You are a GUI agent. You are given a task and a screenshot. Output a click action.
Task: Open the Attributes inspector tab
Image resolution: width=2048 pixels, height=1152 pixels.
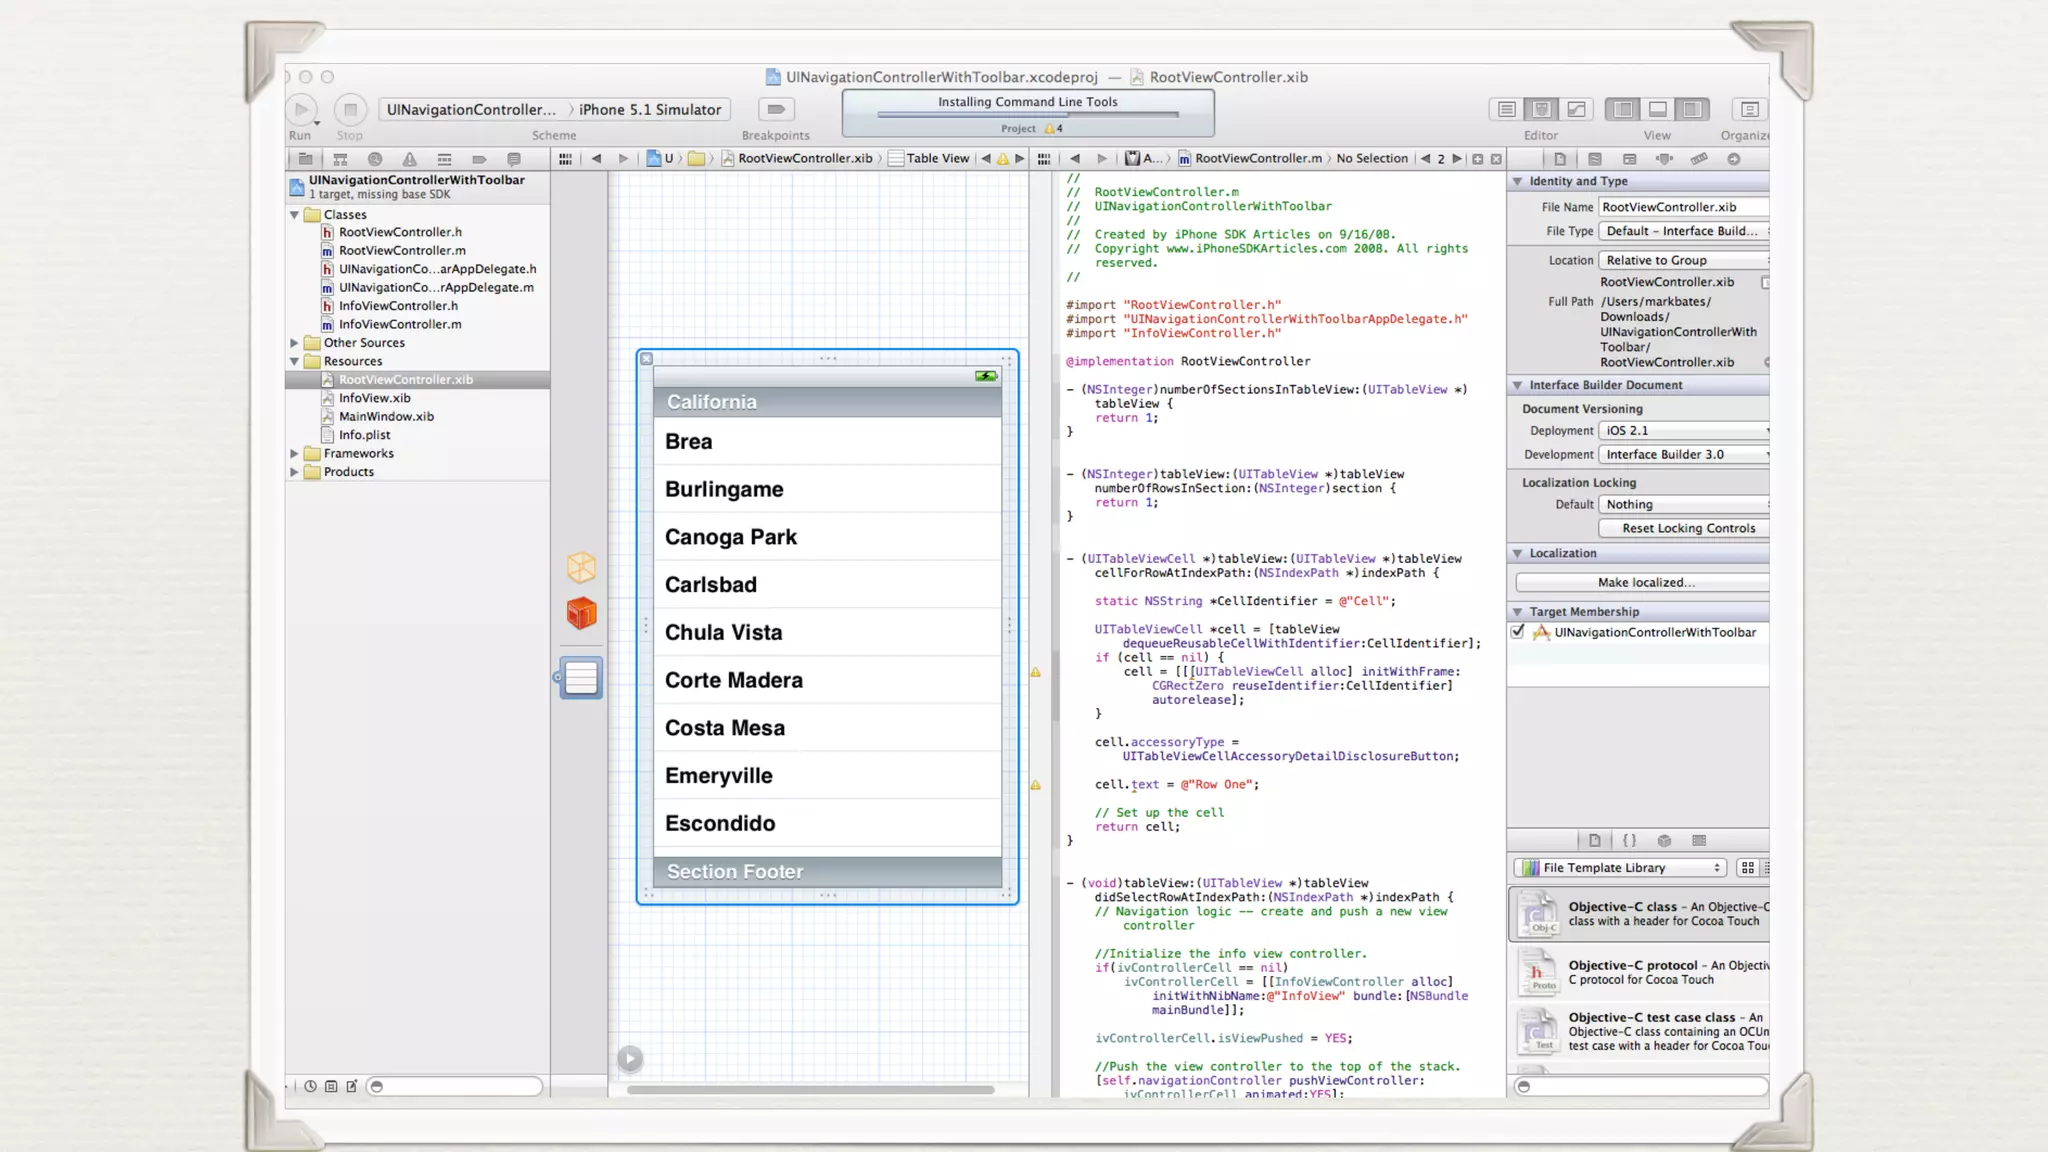pos(1664,159)
